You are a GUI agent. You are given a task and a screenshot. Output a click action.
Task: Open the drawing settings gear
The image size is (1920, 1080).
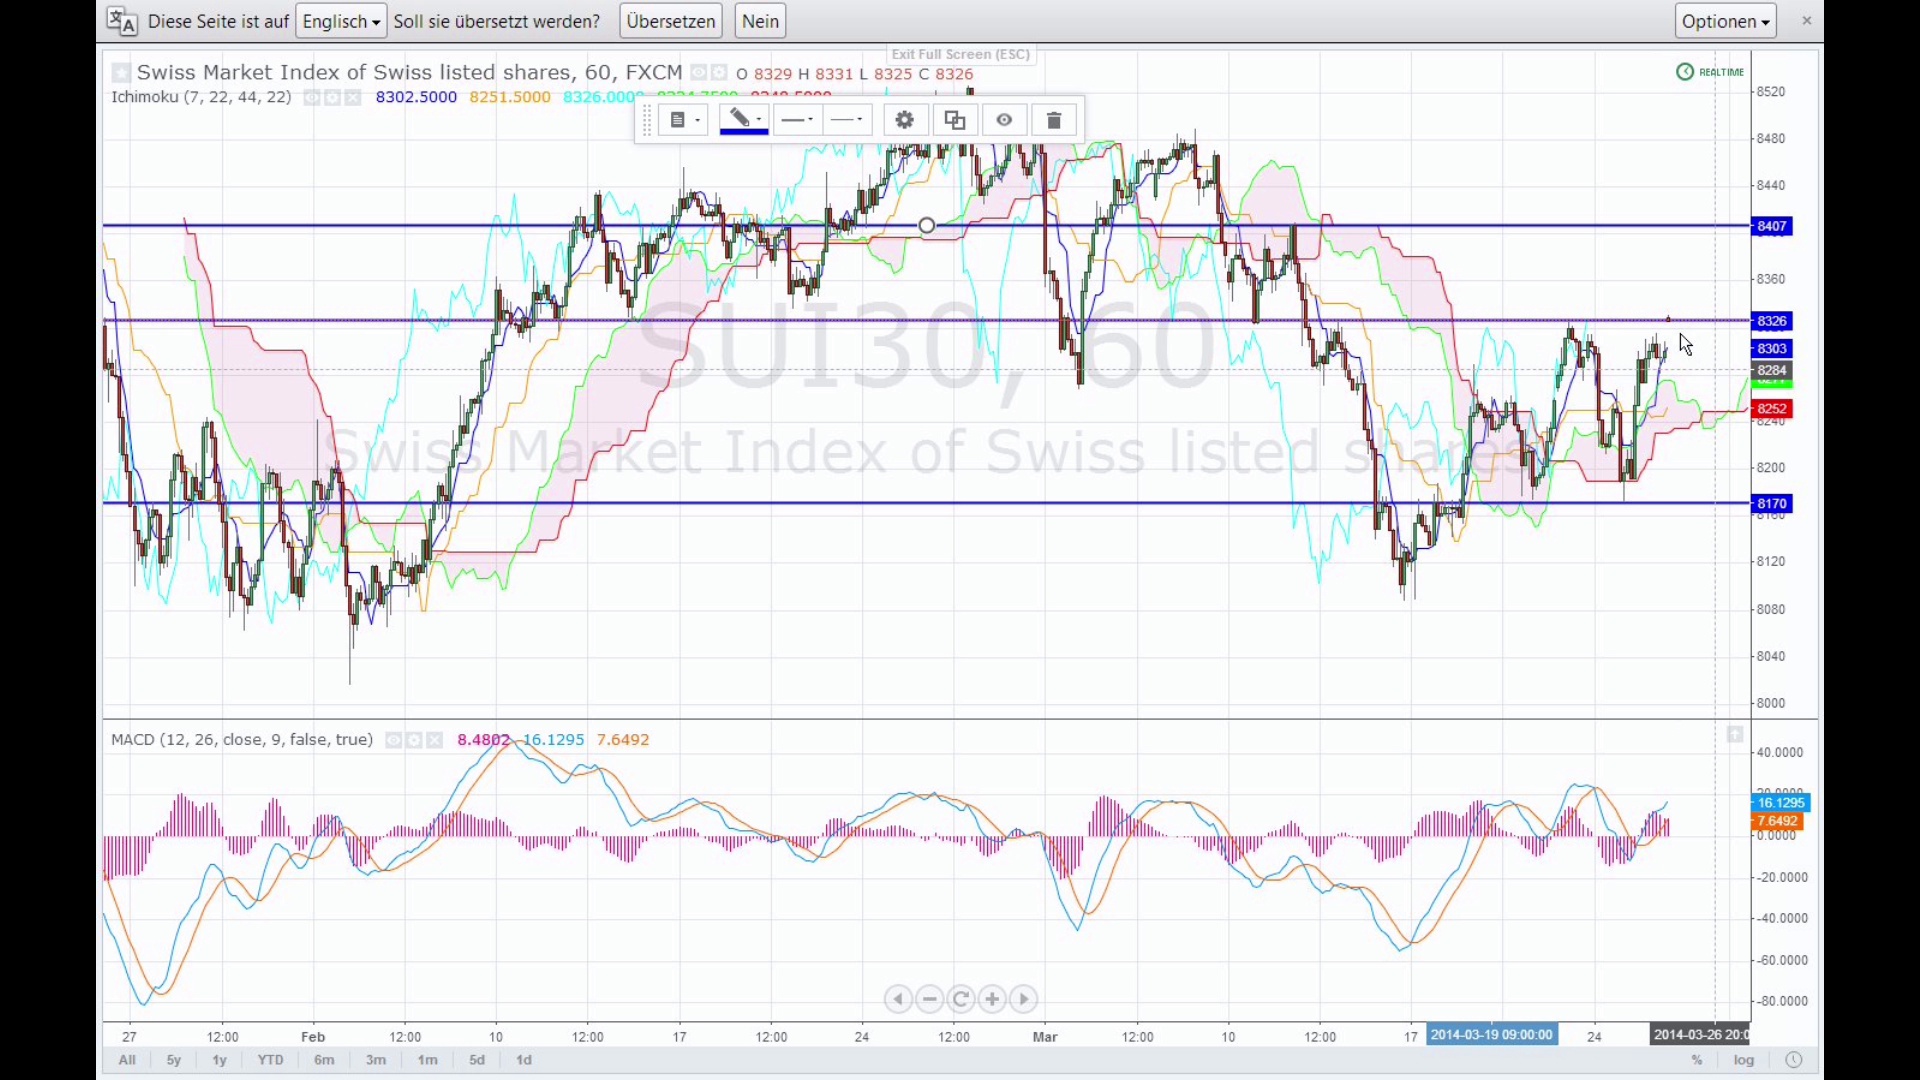(905, 120)
